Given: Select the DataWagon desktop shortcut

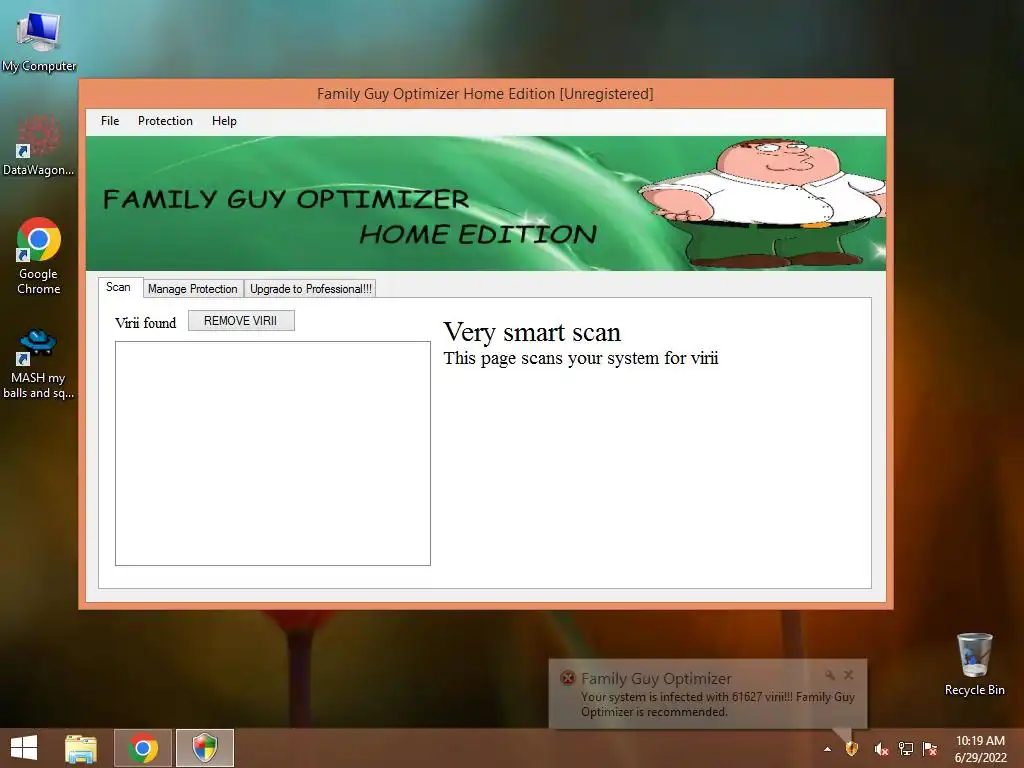Looking at the screenshot, I should point(39,145).
